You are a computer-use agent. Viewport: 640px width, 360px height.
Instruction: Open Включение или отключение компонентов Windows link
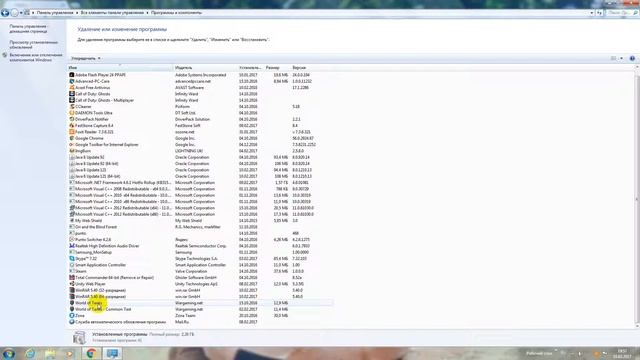[36, 57]
